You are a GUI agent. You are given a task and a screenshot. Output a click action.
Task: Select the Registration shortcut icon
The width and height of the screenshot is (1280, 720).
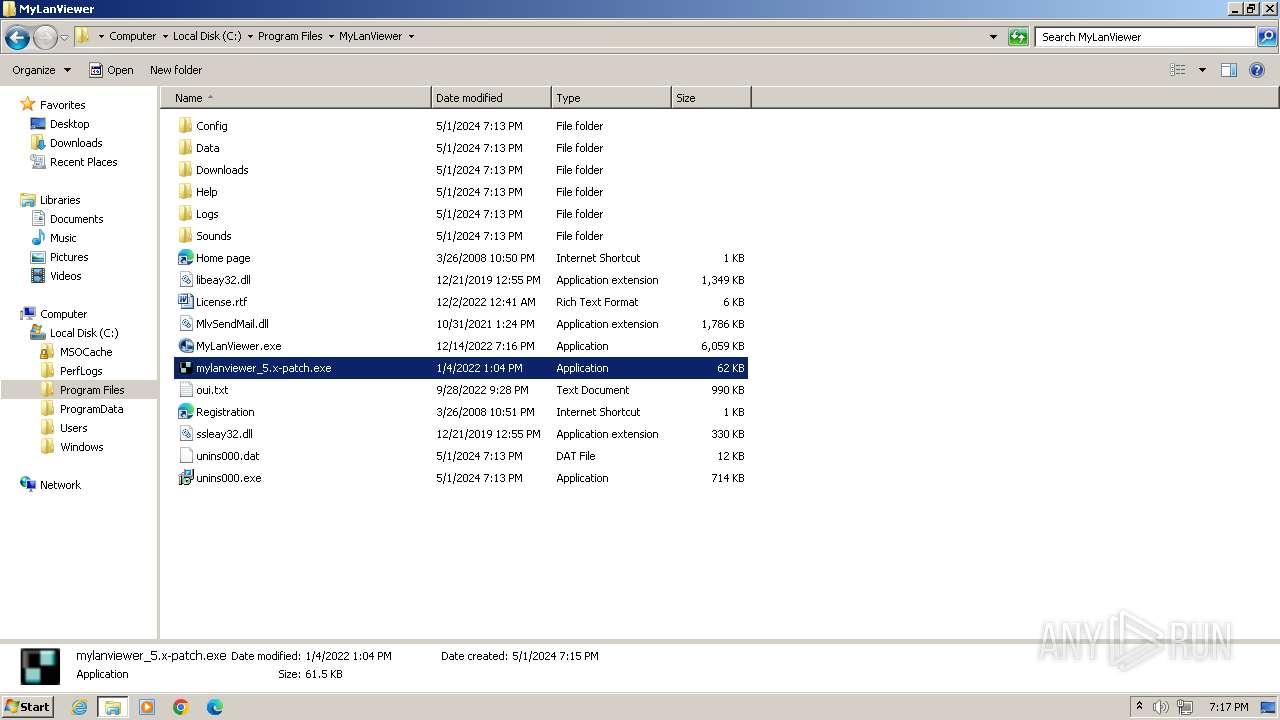[x=185, y=412]
